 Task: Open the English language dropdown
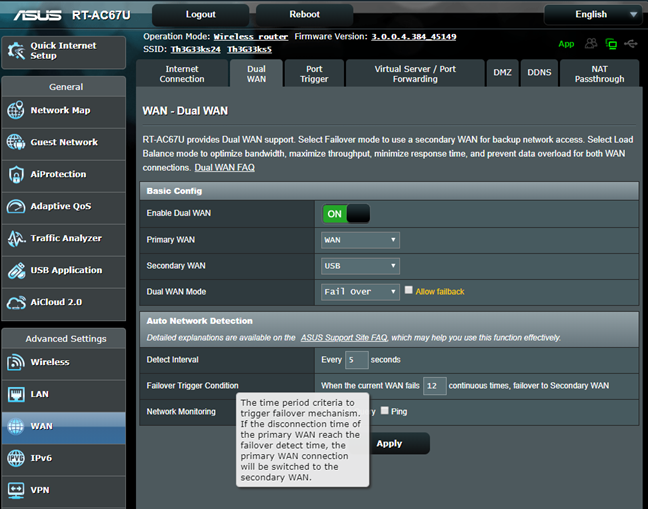pyautogui.click(x=592, y=14)
